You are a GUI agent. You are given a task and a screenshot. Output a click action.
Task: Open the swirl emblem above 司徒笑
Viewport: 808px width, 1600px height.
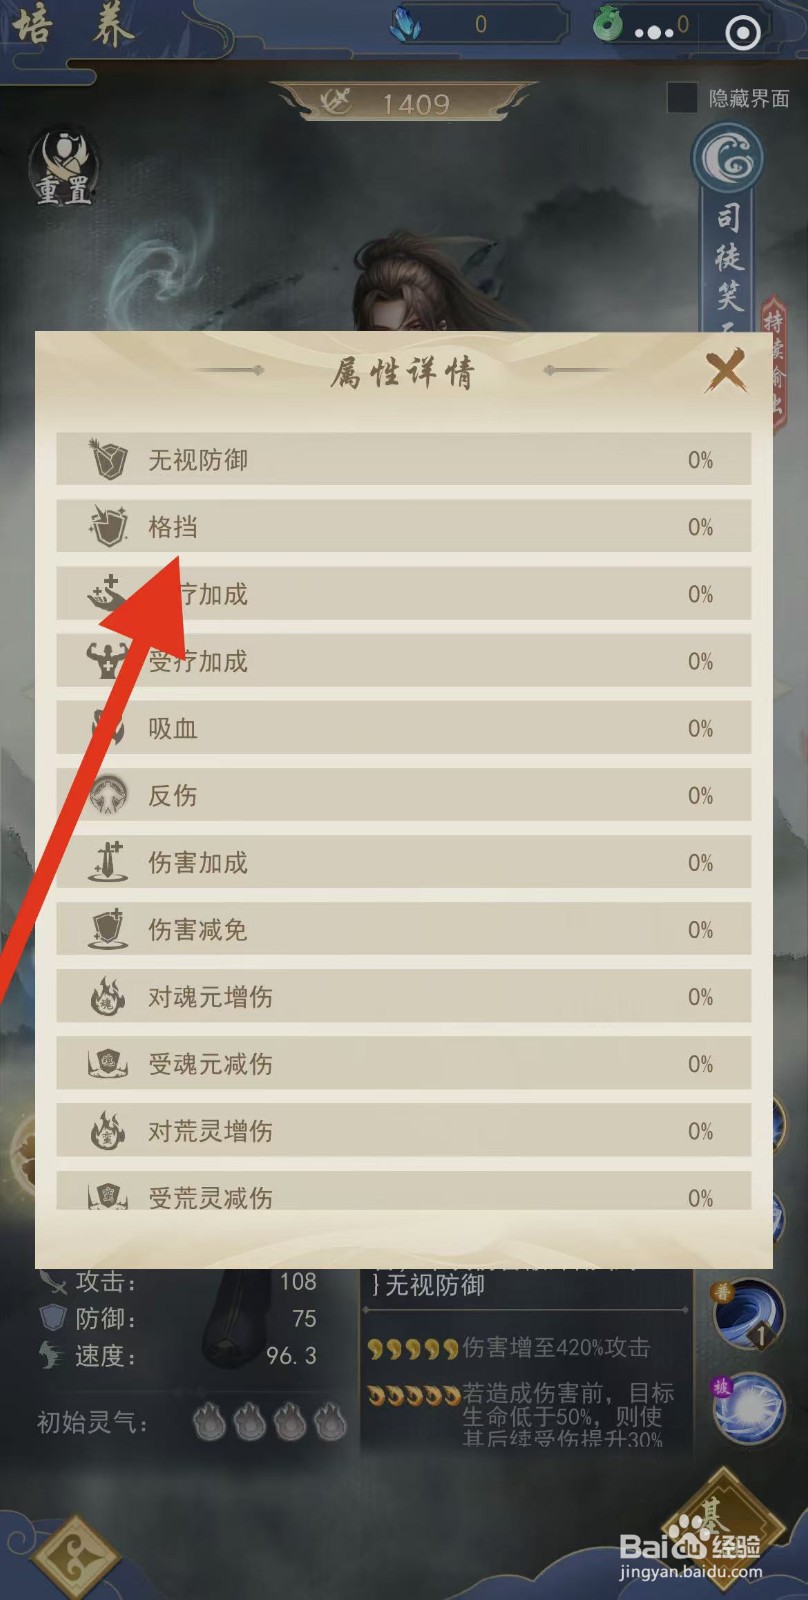(728, 158)
